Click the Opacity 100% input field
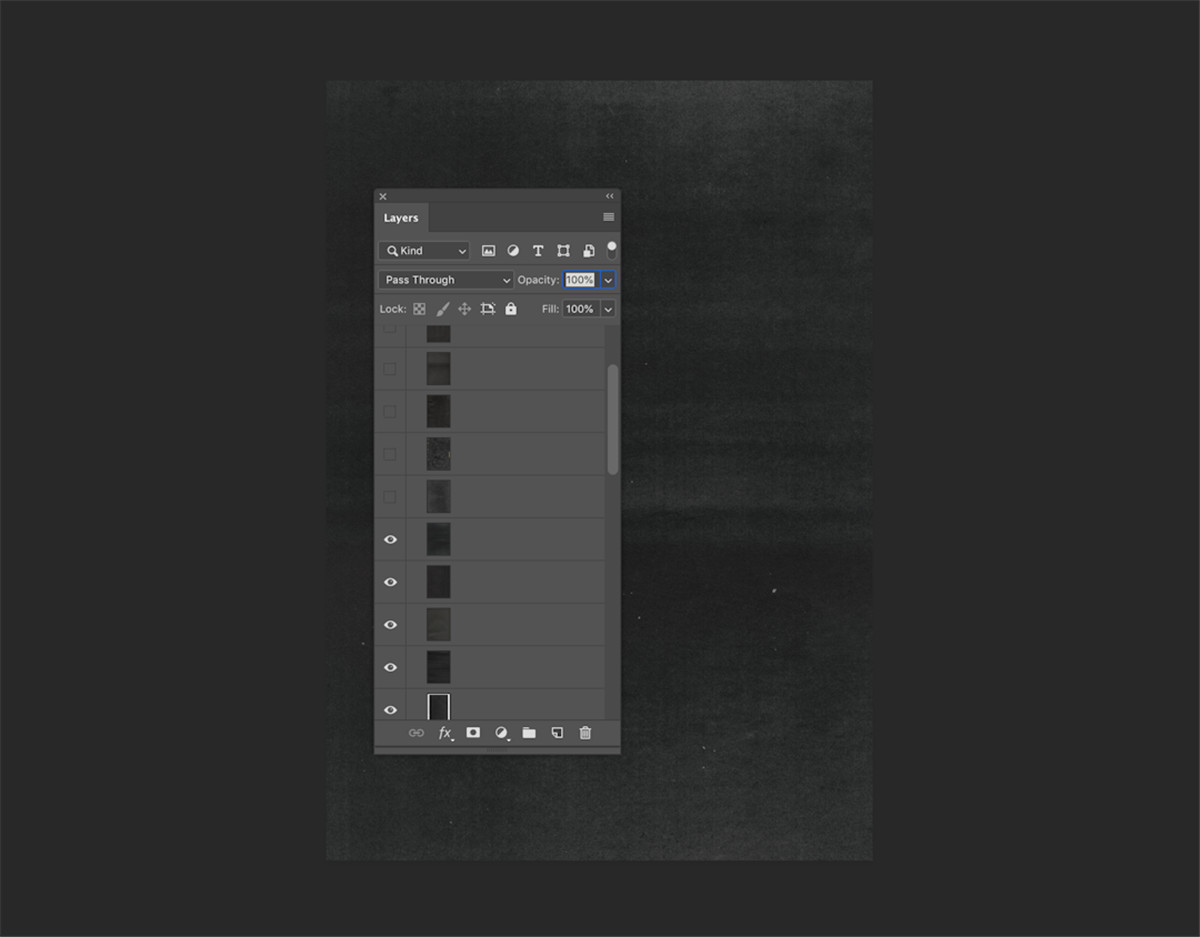 [x=580, y=280]
